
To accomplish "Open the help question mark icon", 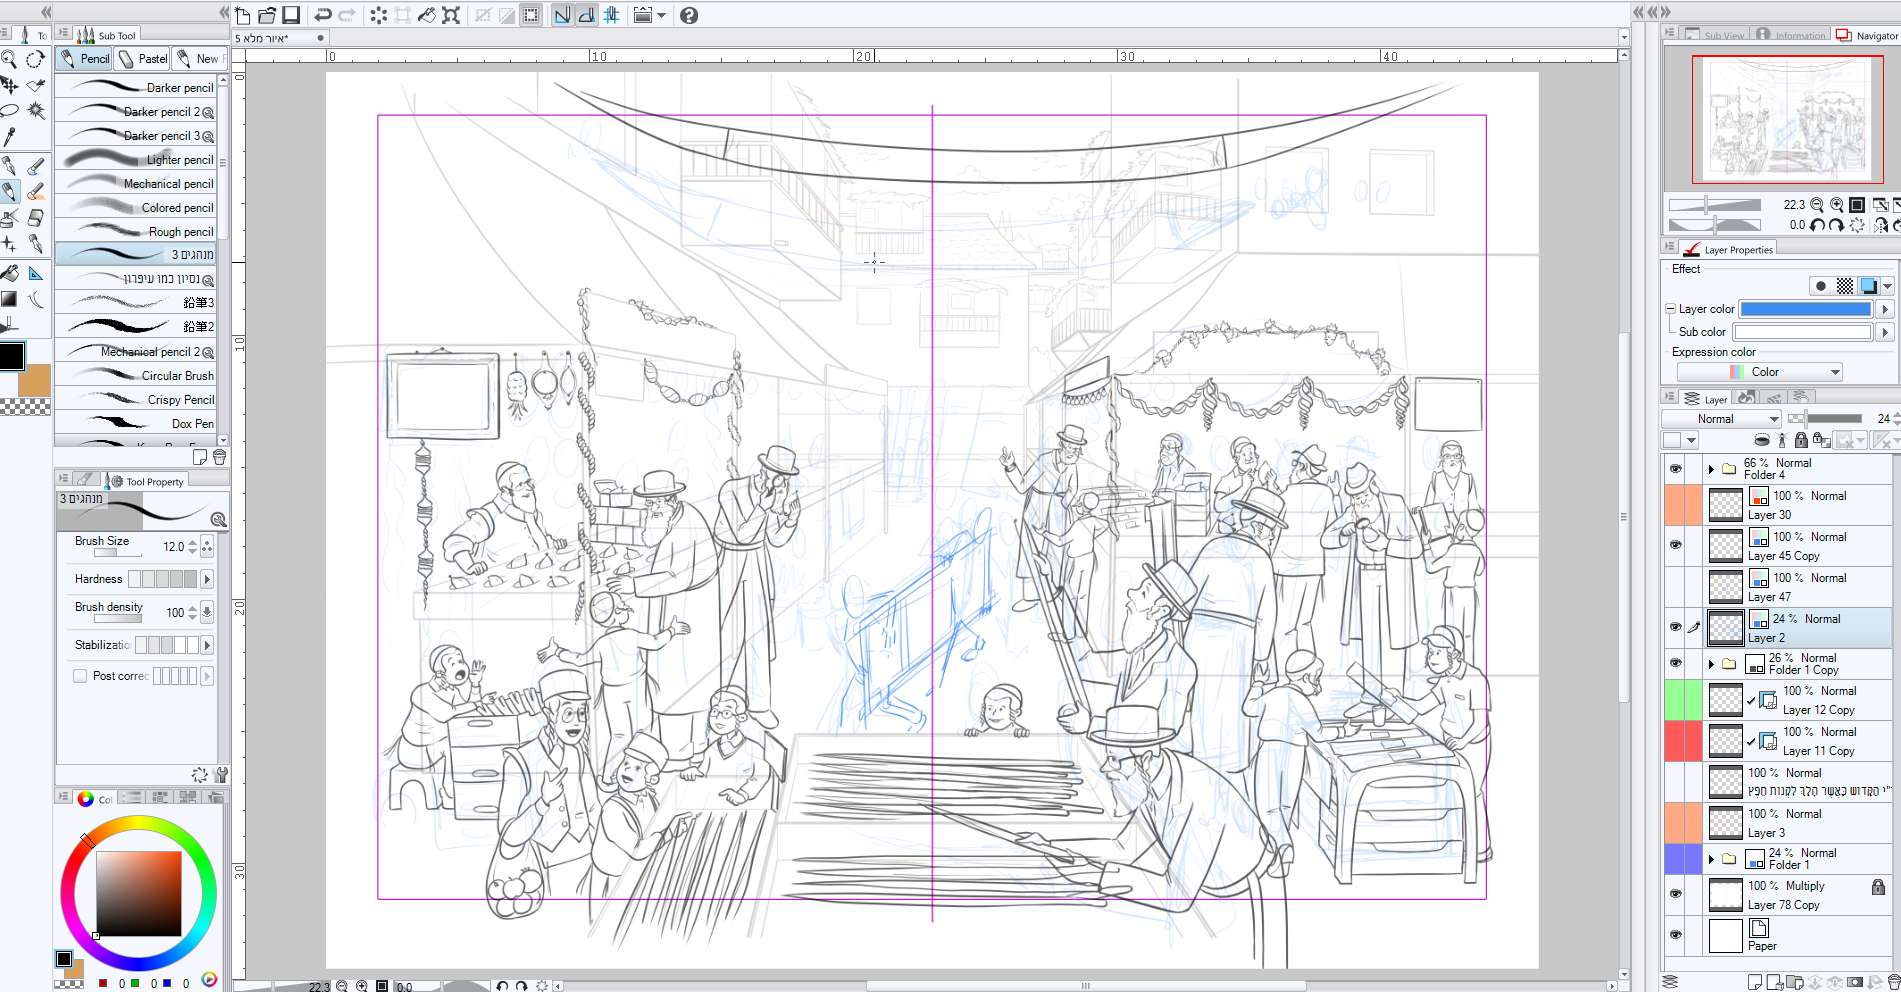I will click(x=689, y=15).
